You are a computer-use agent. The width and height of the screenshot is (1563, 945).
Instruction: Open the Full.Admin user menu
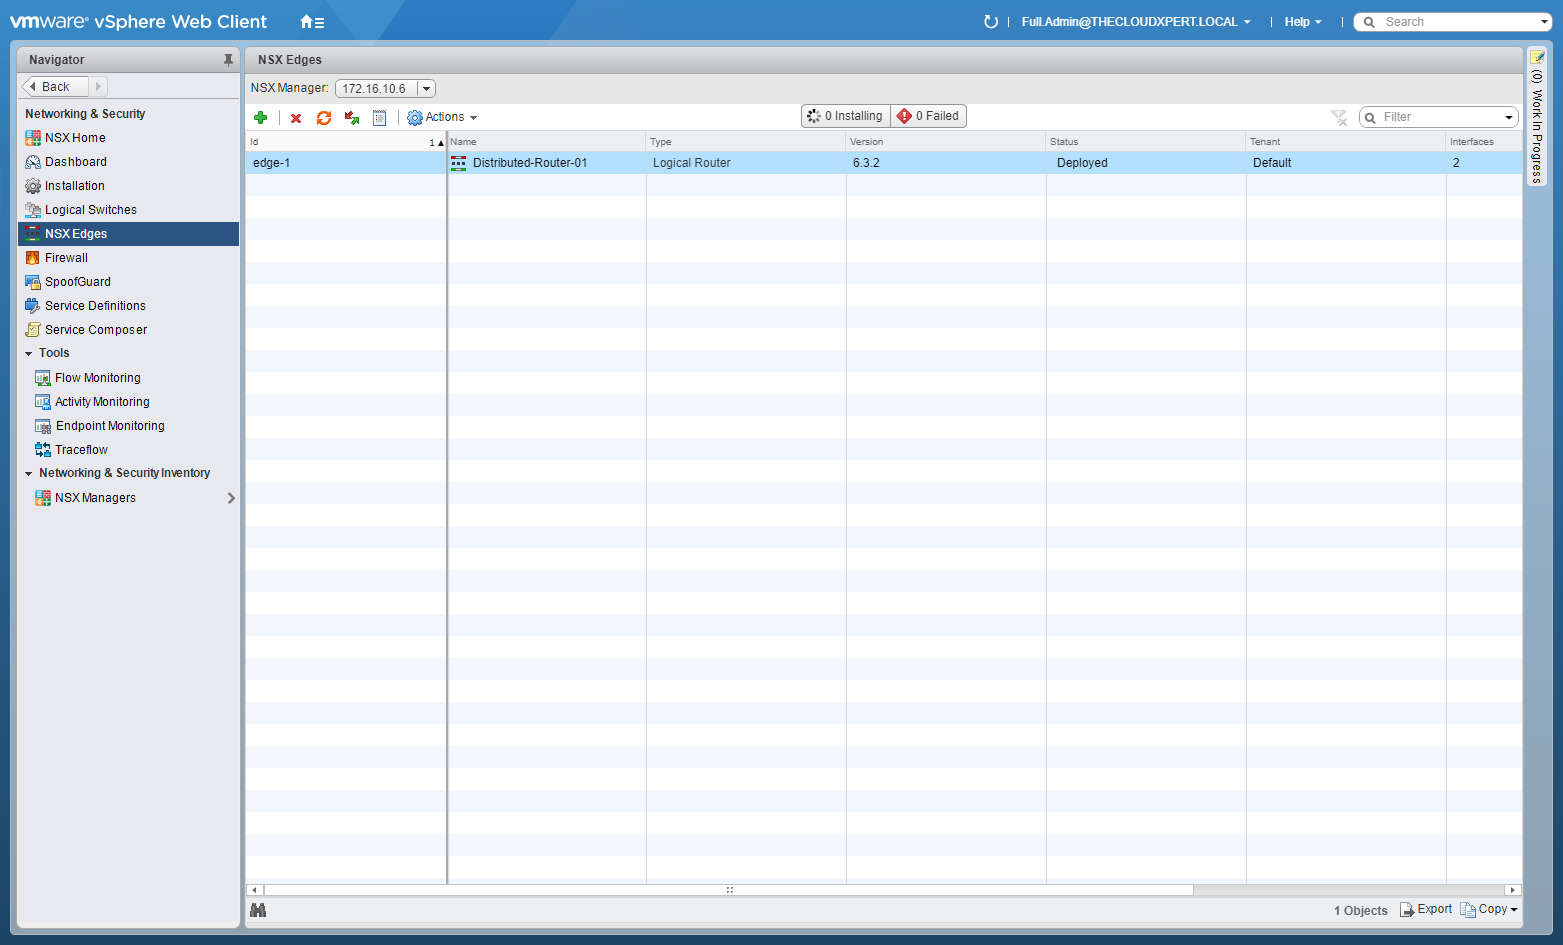coord(1135,22)
